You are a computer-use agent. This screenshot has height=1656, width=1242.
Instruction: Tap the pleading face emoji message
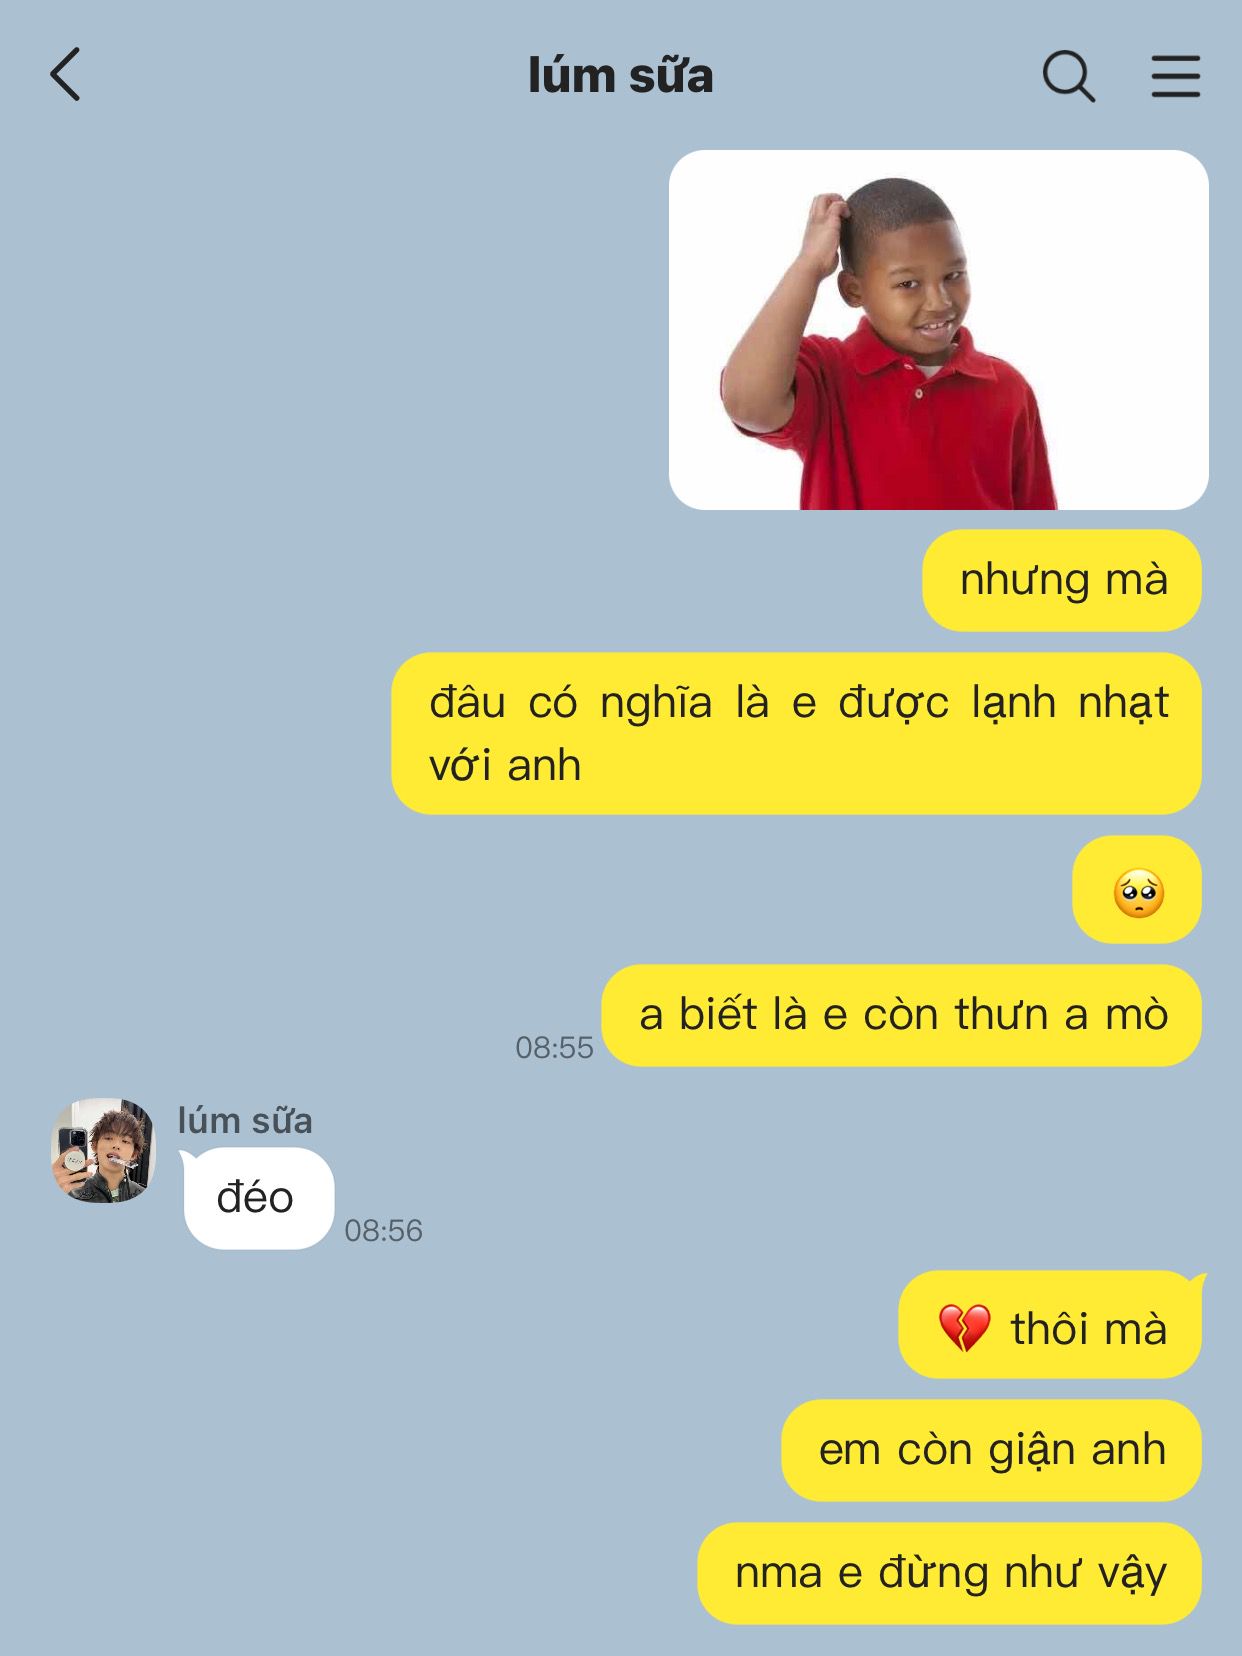pyautogui.click(x=1138, y=890)
